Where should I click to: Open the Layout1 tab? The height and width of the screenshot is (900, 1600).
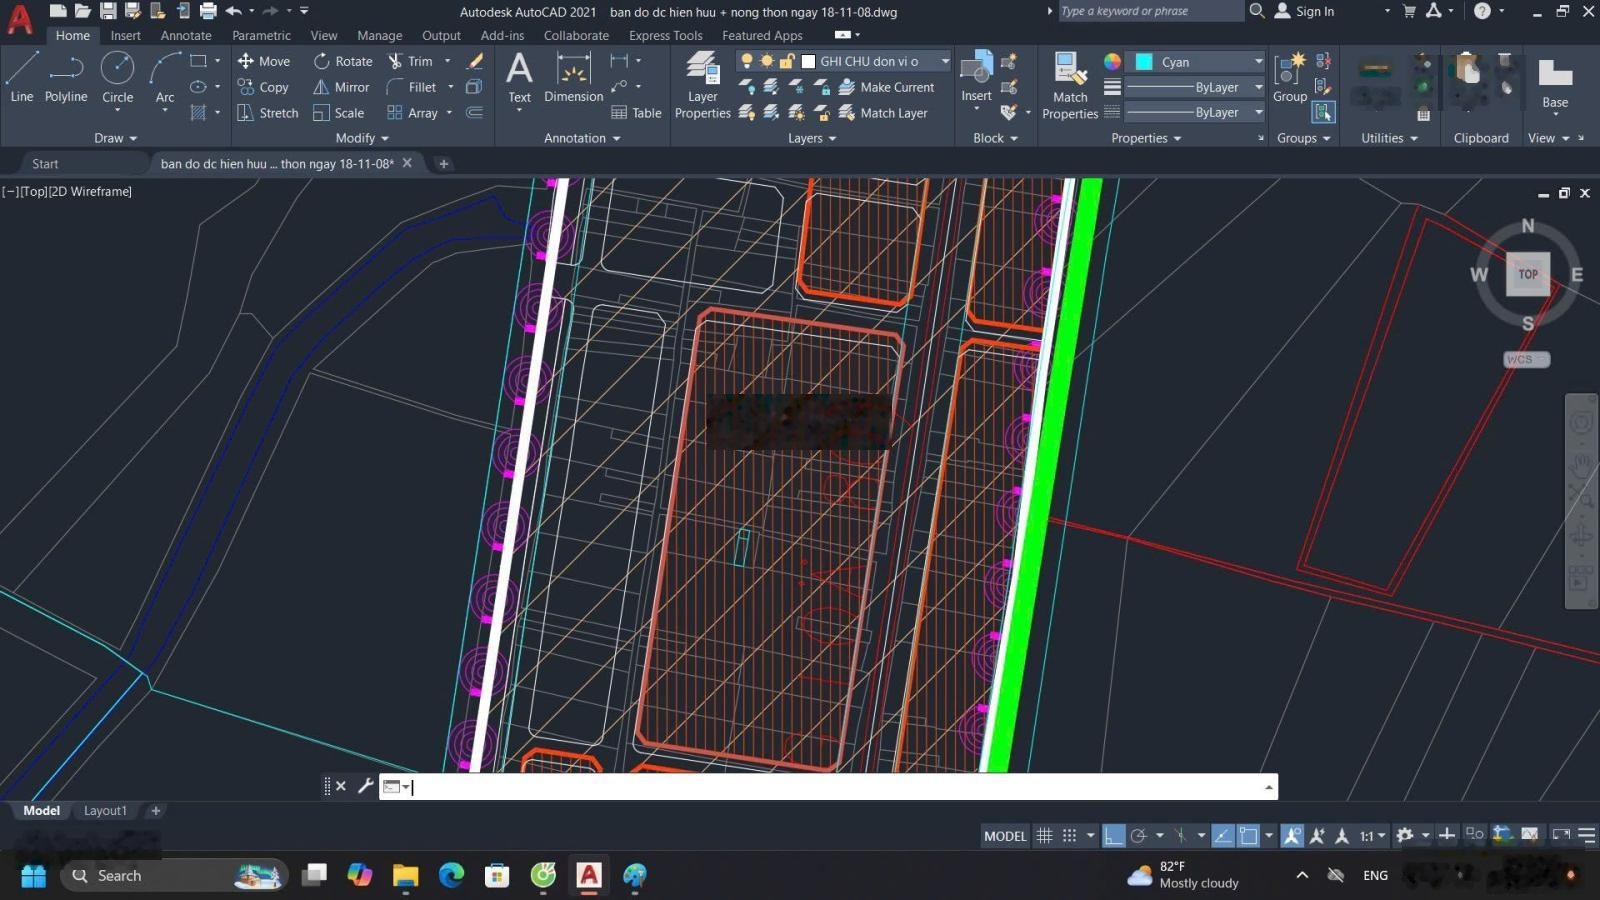(x=105, y=810)
